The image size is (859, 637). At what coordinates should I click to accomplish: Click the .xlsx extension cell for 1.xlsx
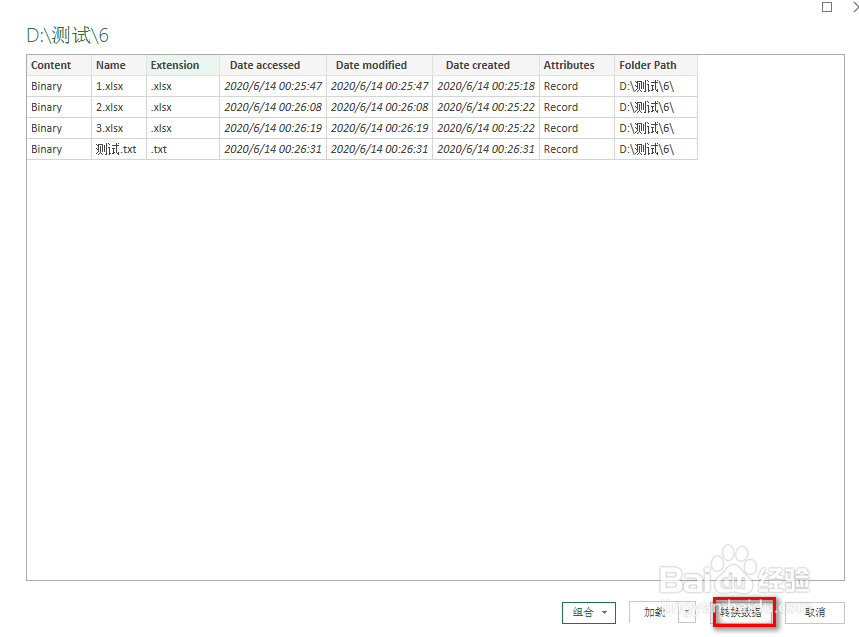(183, 87)
